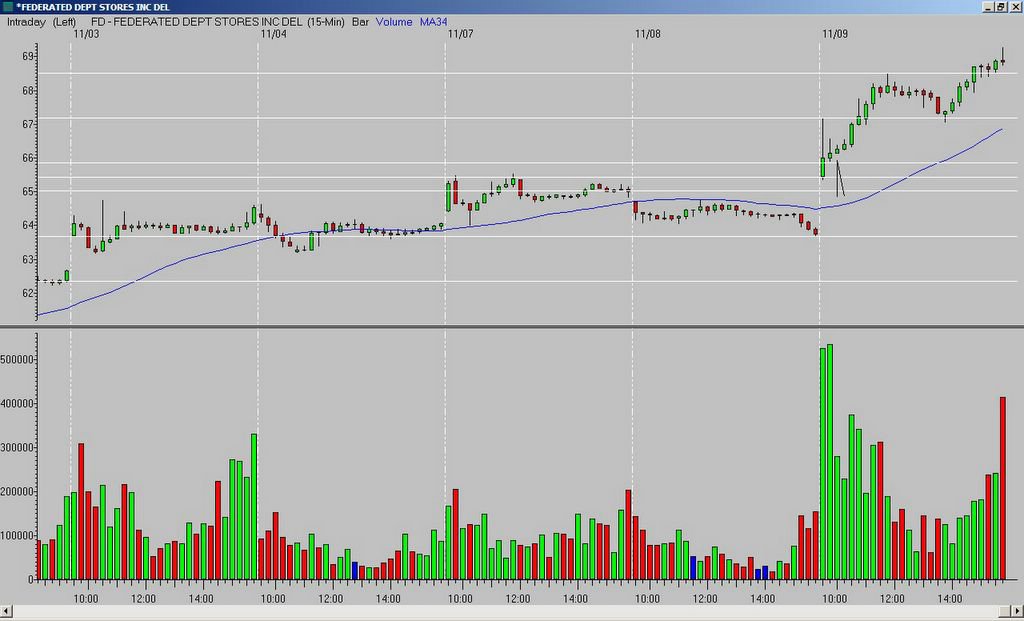Click the 14:00 time label of 11/07 session
Viewport: 1024px width, 621px height.
576,599
